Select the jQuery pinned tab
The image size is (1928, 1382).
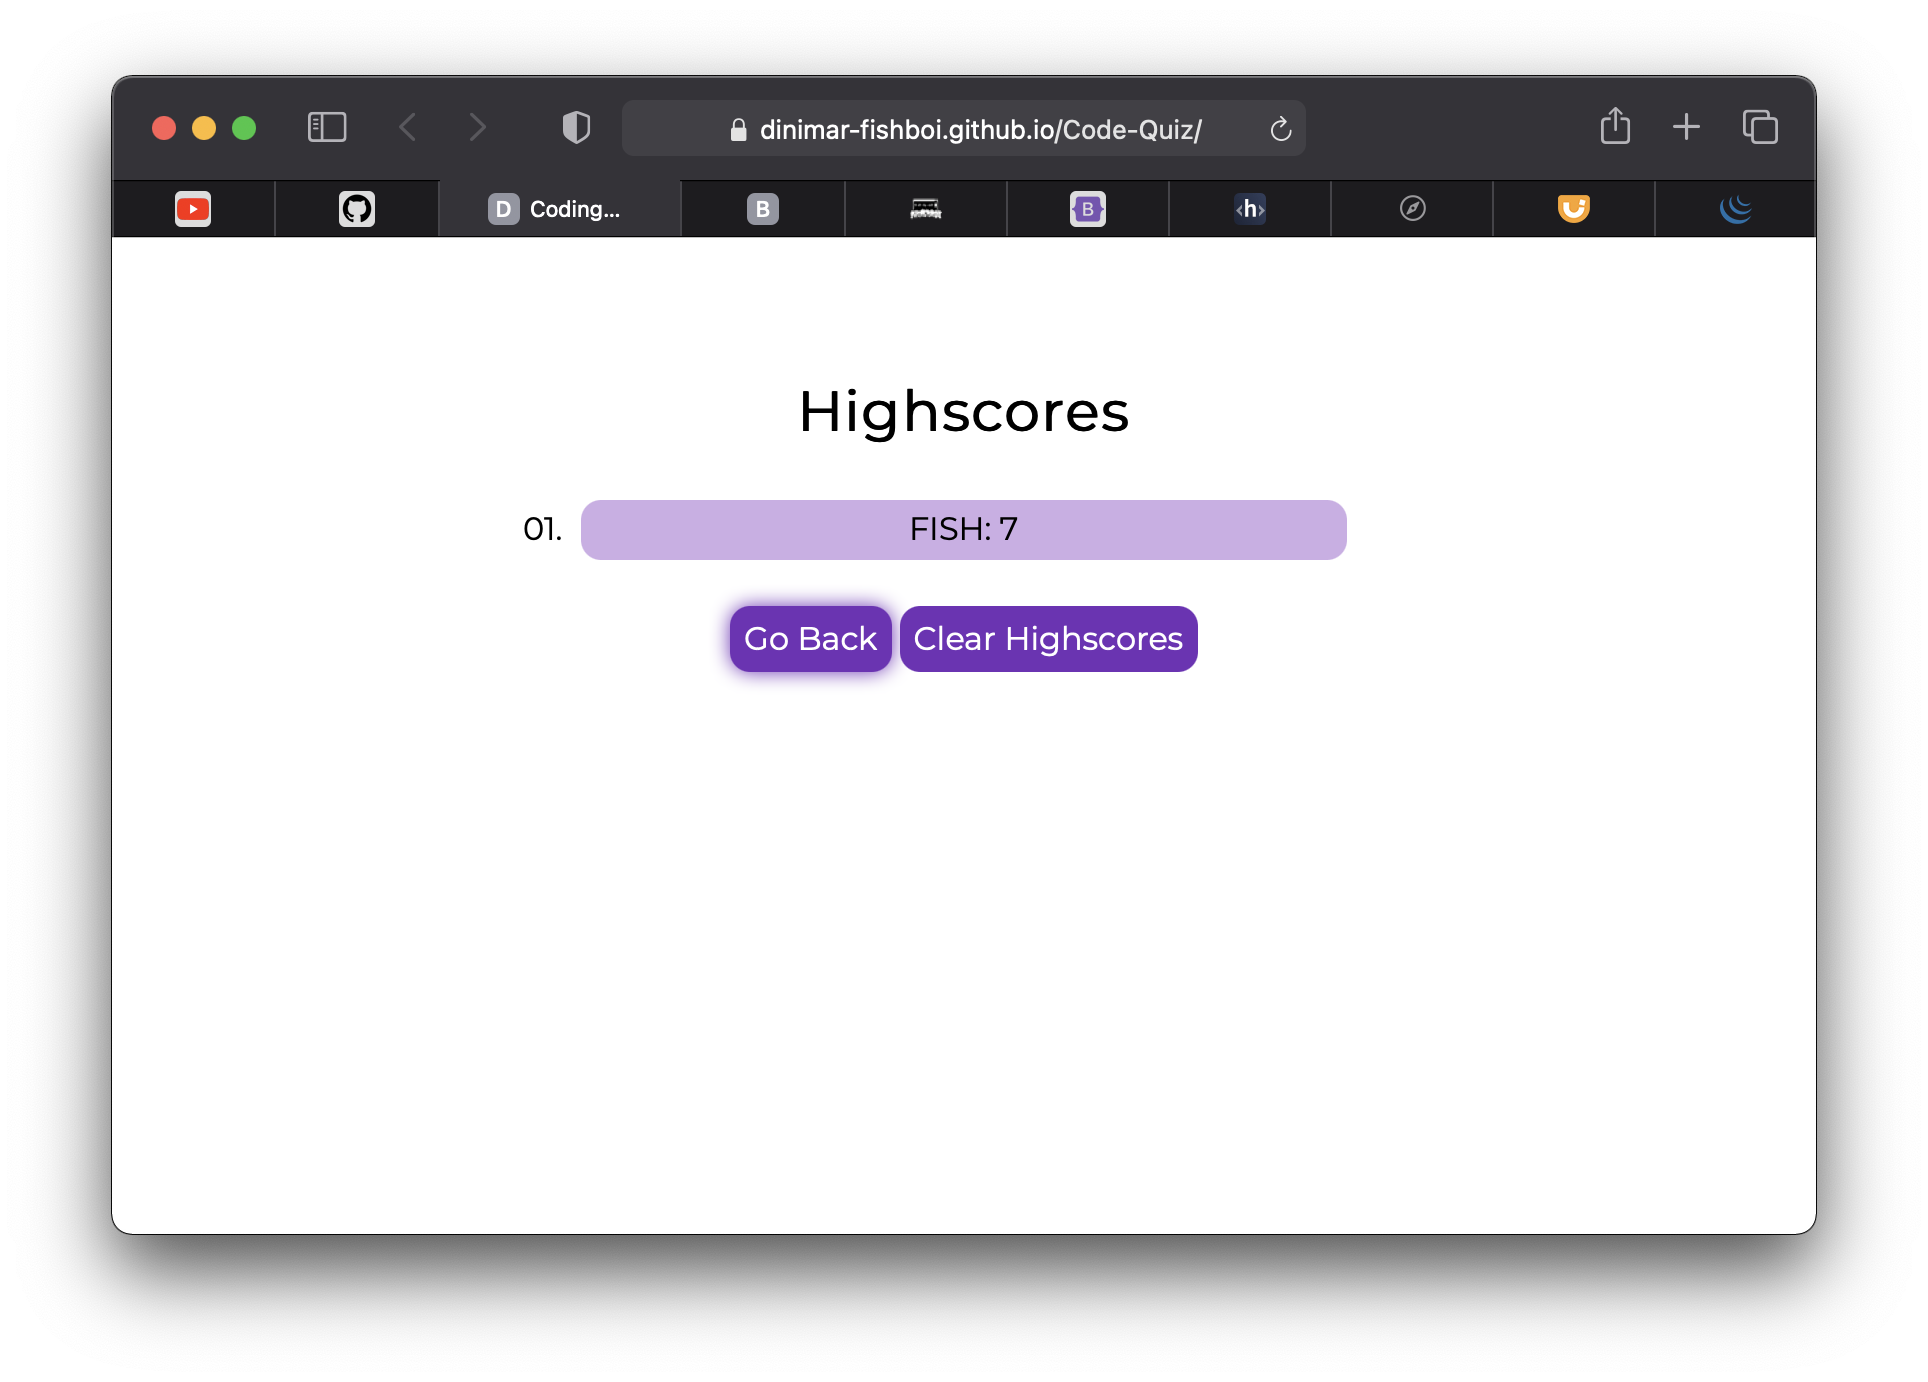pyautogui.click(x=1737, y=209)
